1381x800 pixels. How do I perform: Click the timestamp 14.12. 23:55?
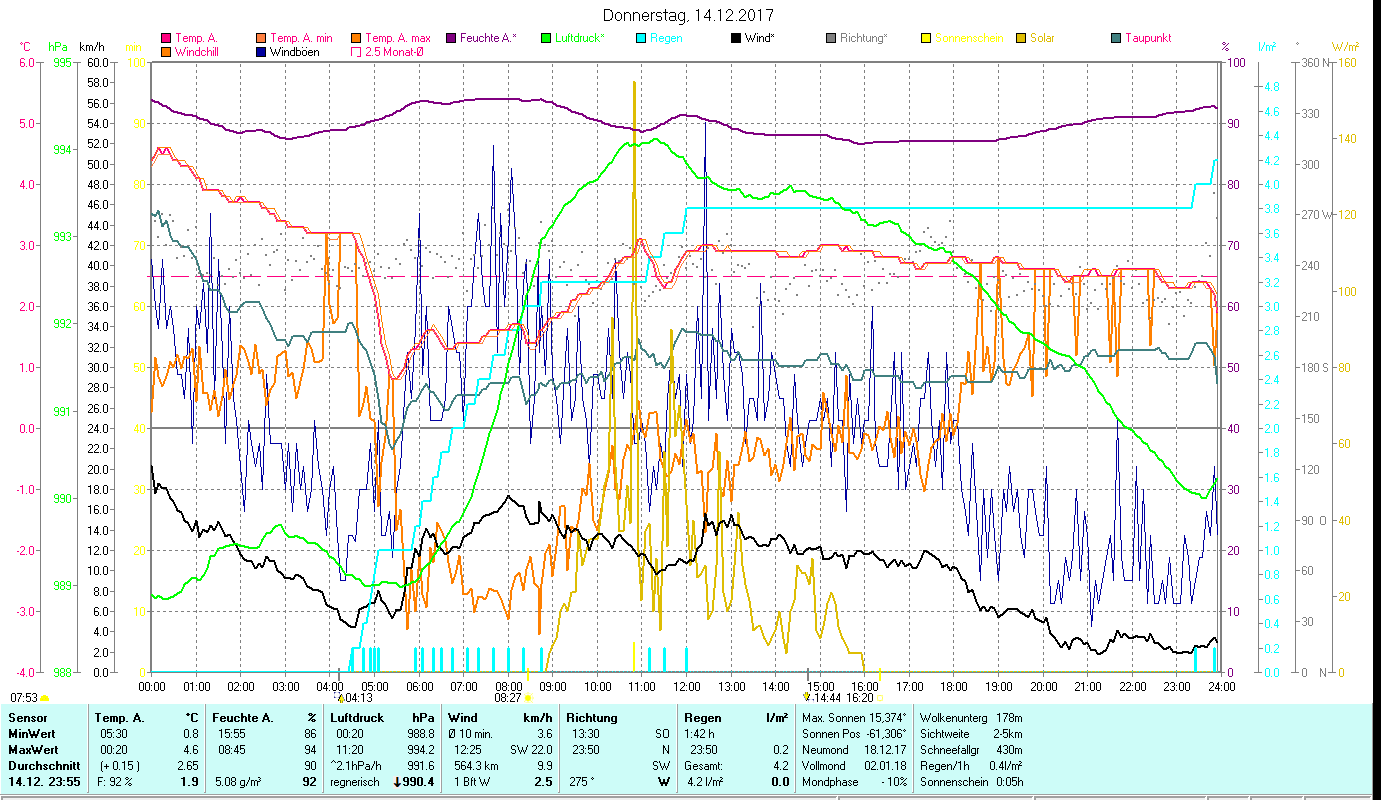(45, 782)
